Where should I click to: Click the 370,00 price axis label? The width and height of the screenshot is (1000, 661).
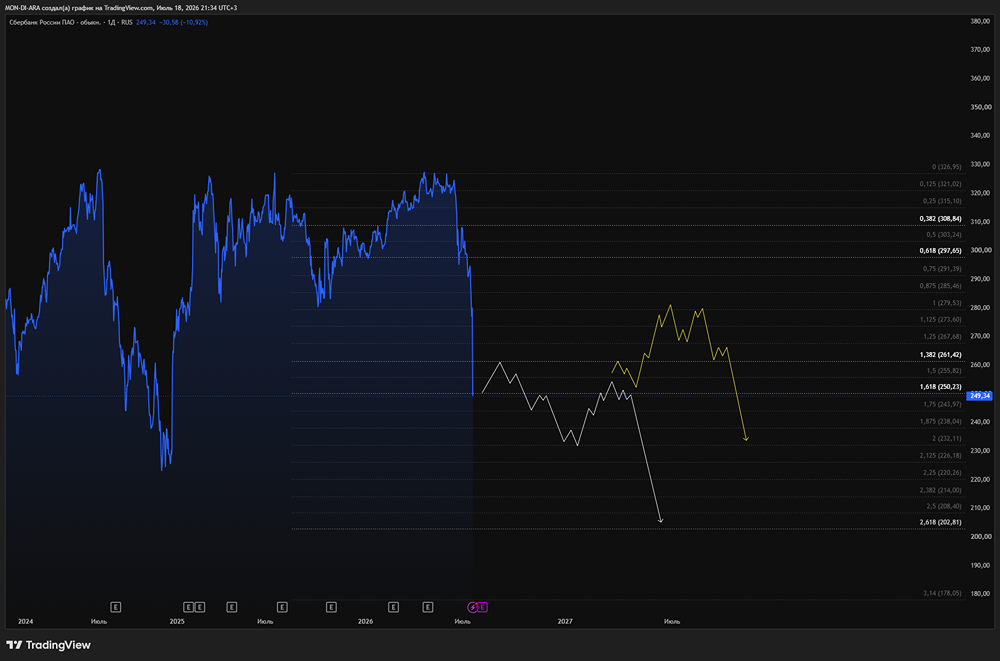(x=980, y=50)
